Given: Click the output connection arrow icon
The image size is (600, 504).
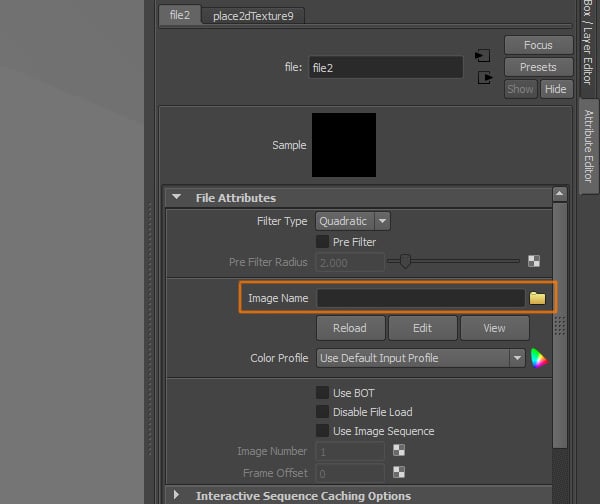Looking at the screenshot, I should point(484,77).
